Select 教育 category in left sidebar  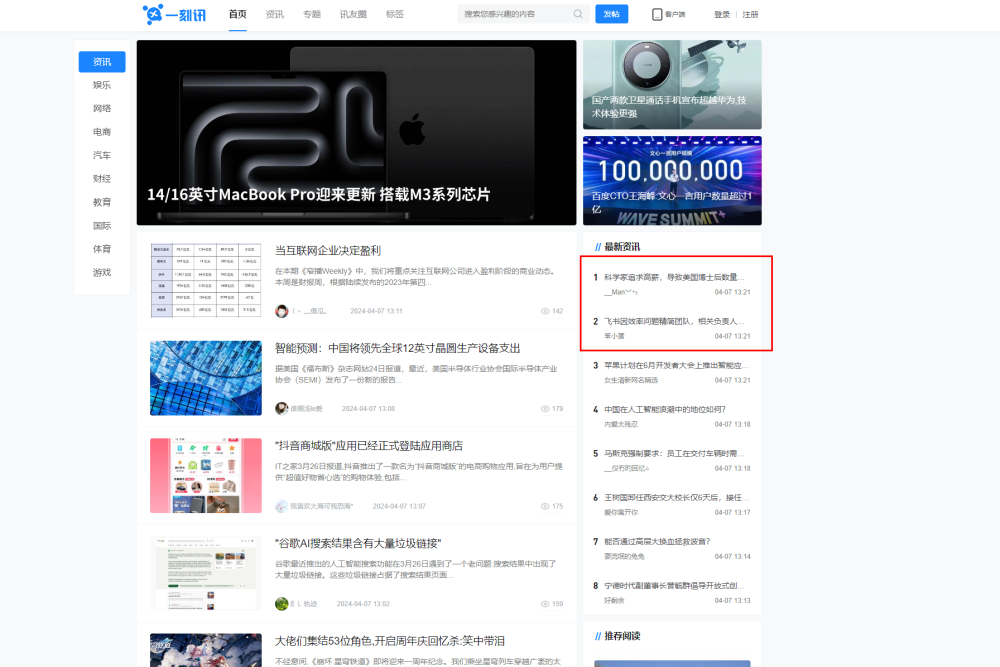[x=102, y=202]
